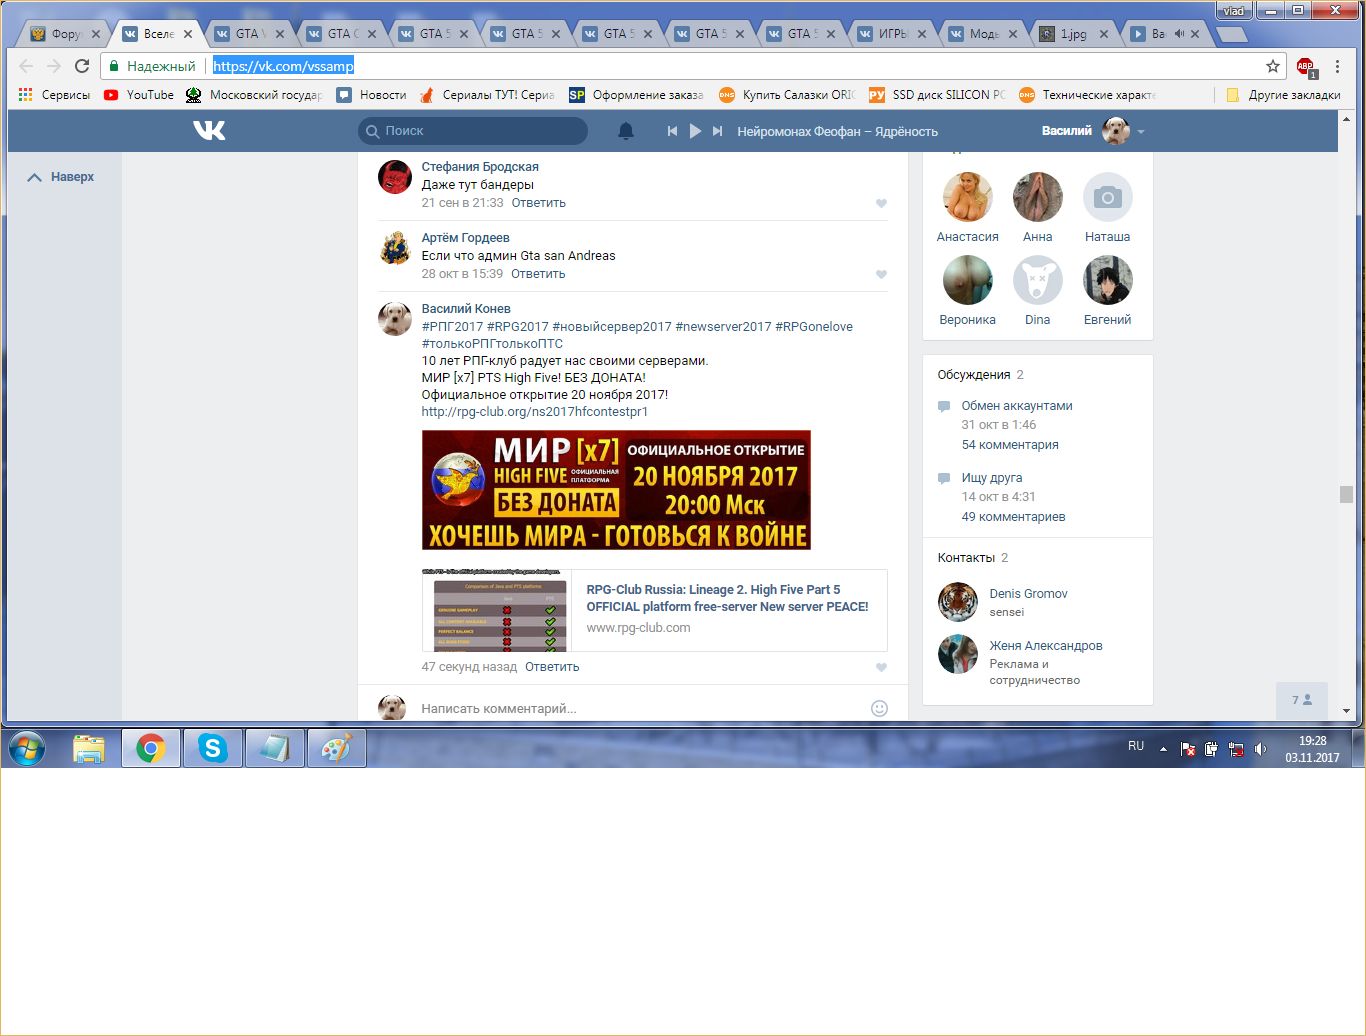This screenshot has height=1036, width=1366.
Task: Reload the page in Chrome
Action: 82,66
